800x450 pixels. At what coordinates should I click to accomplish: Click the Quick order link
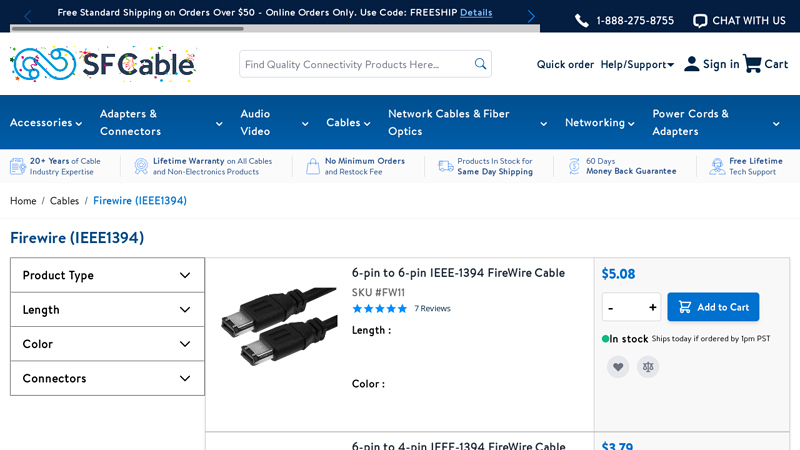coord(565,64)
